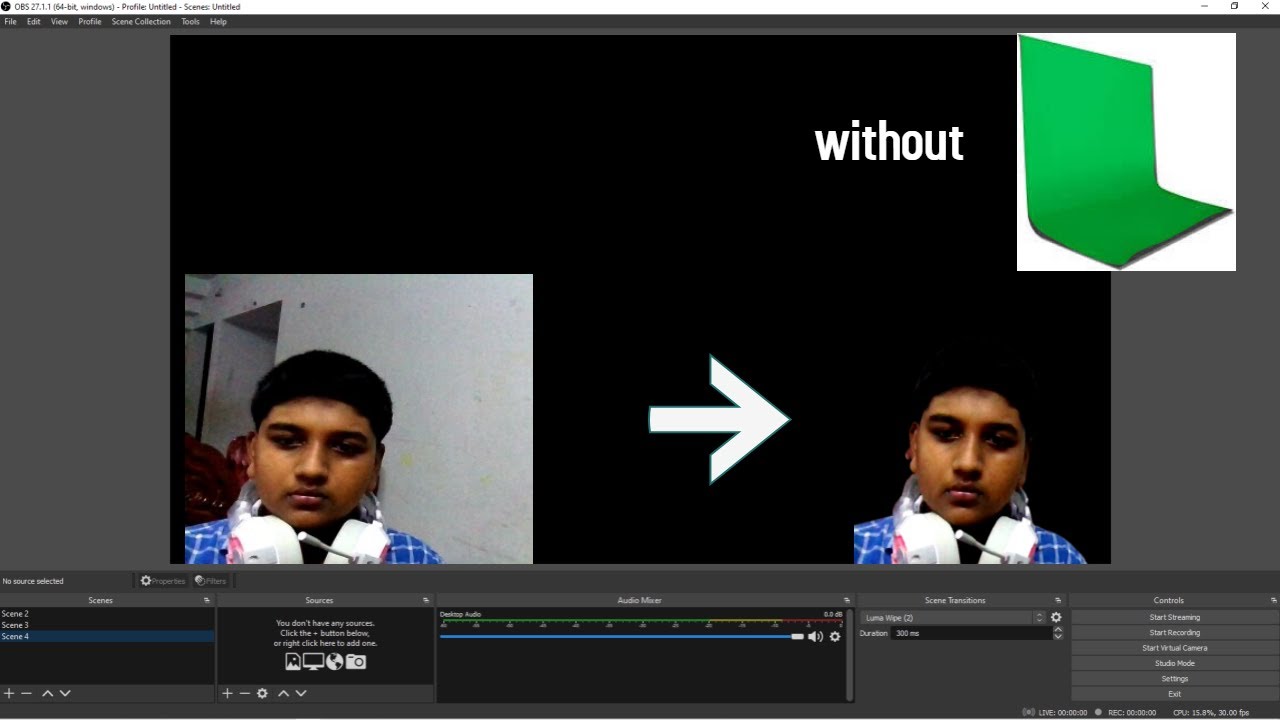
Task: Remove source using Sources minus icon
Action: (x=244, y=693)
